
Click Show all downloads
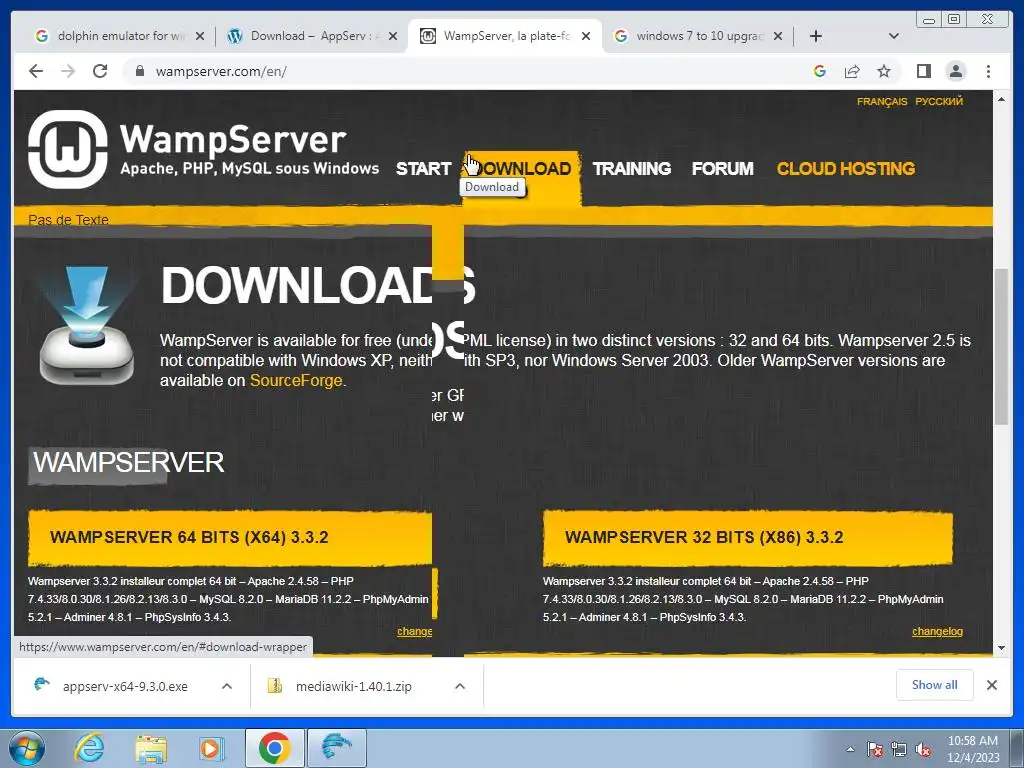[x=935, y=684]
